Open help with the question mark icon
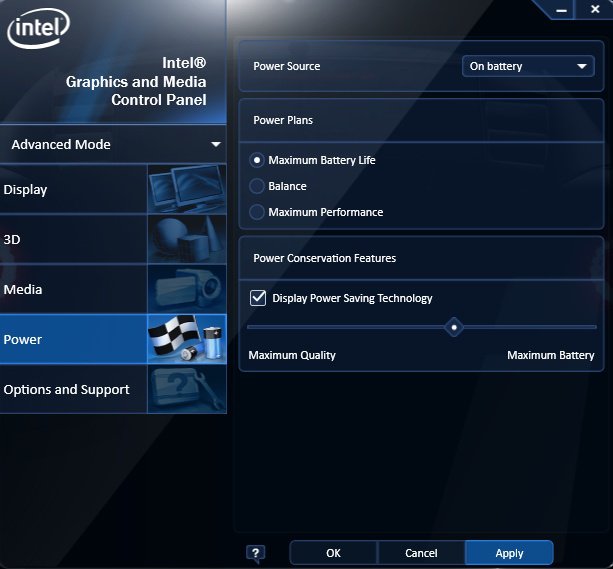Screen dimensions: 613x569 tap(255, 553)
